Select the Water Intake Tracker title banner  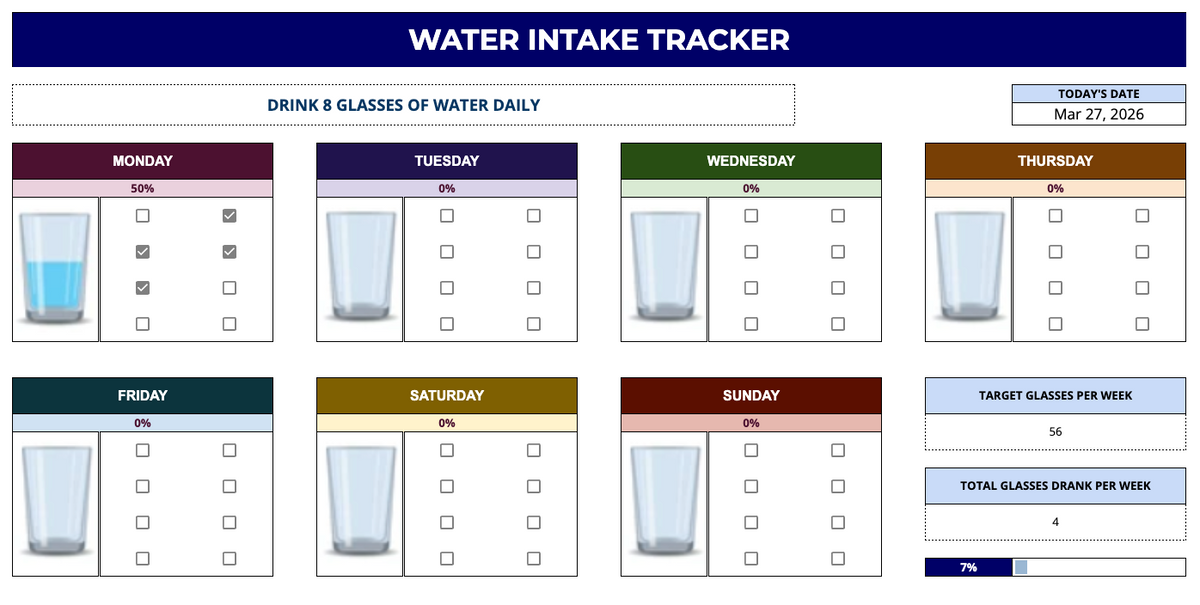coord(599,40)
